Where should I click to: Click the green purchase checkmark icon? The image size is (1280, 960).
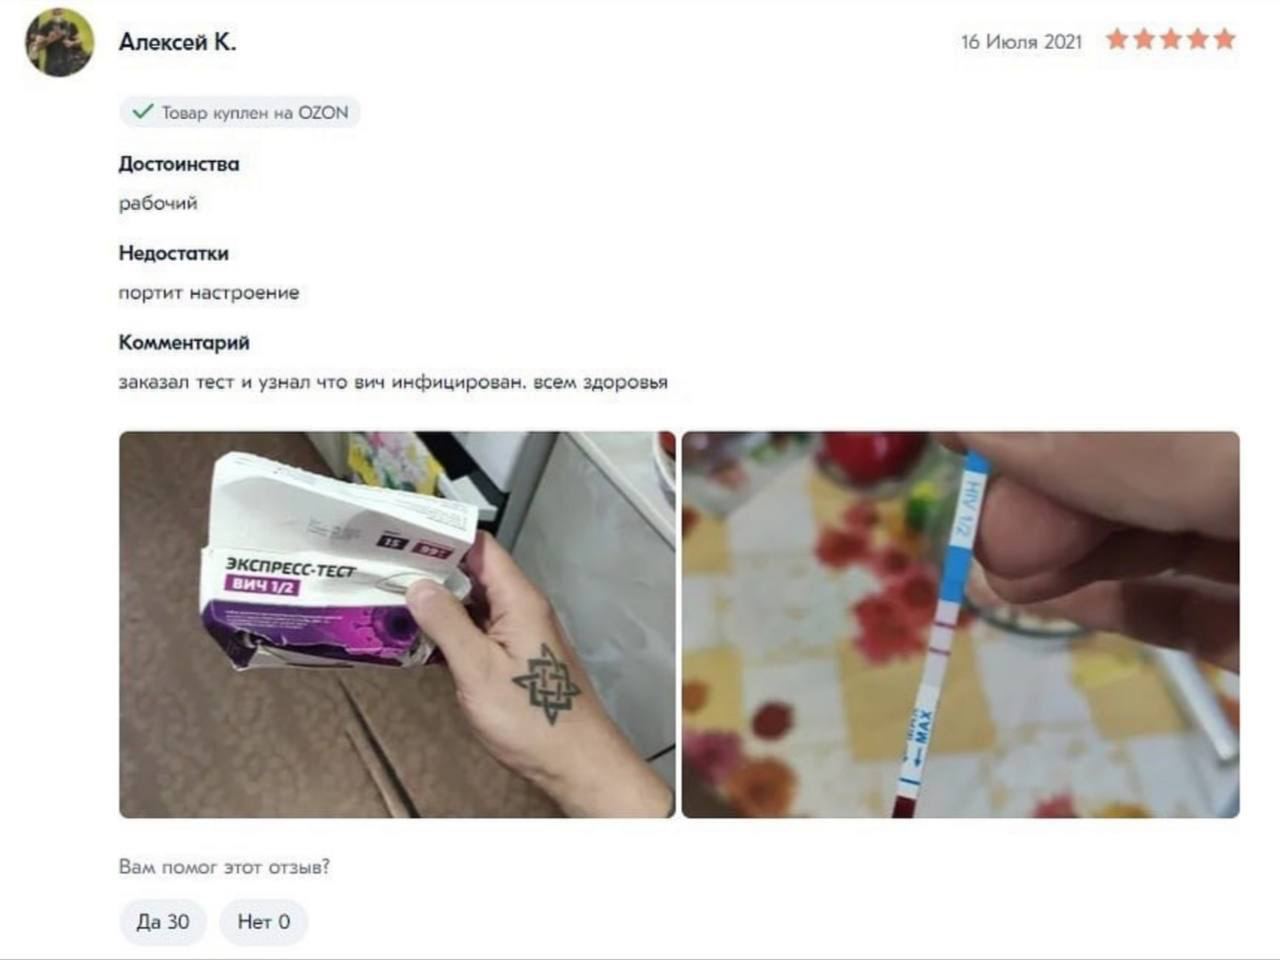pos(142,111)
